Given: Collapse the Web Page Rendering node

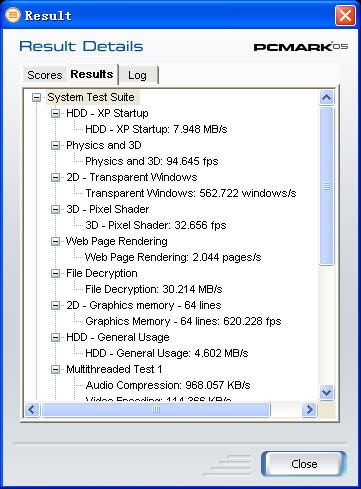Looking at the screenshot, I should click(55, 242).
